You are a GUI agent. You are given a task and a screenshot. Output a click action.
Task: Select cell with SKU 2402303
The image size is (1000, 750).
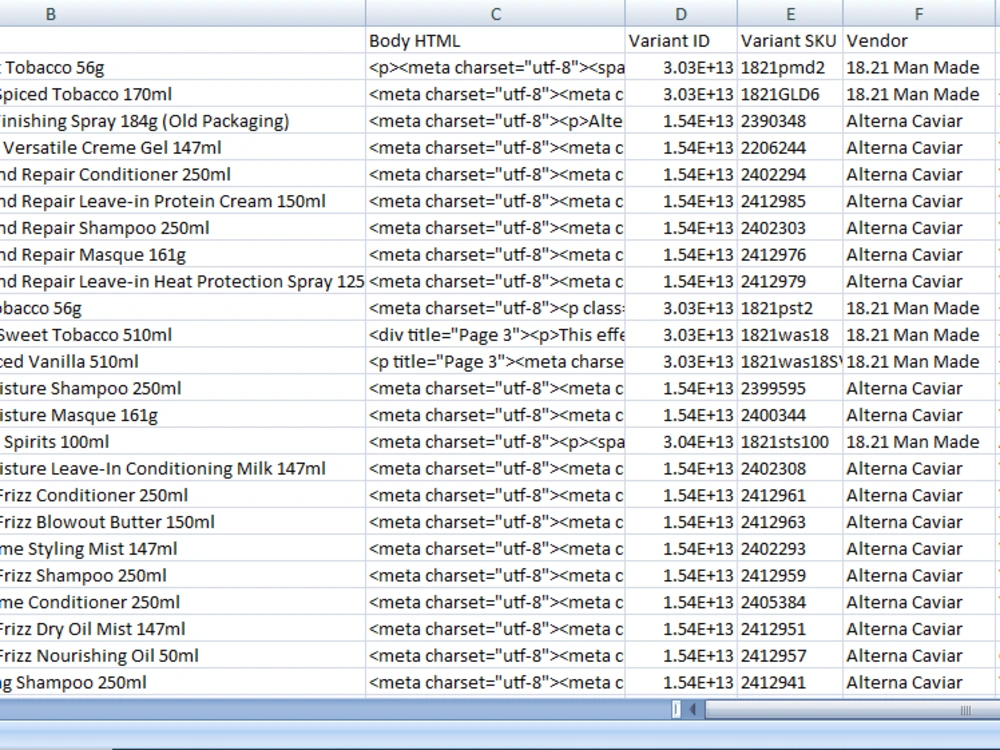click(790, 228)
